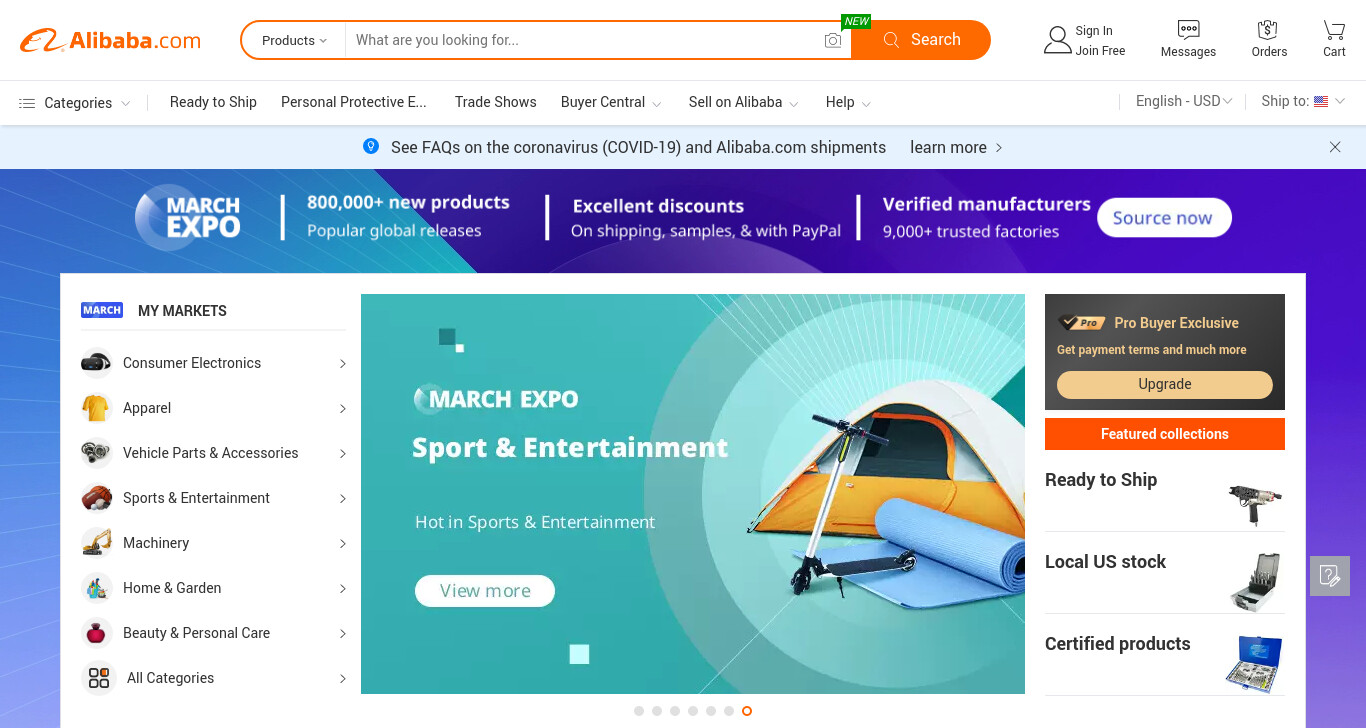Expand the Sell on Alibaba menu
Image resolution: width=1366 pixels, height=728 pixels.
pyautogui.click(x=793, y=104)
